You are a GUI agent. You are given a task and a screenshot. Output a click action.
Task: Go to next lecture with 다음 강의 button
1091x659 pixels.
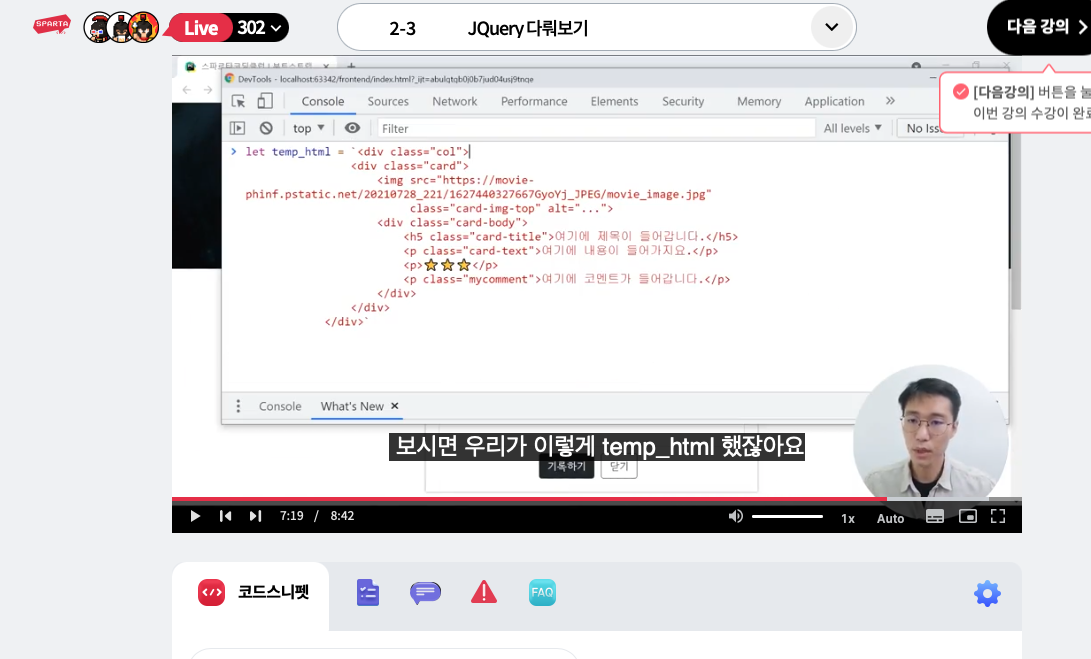point(1042,26)
